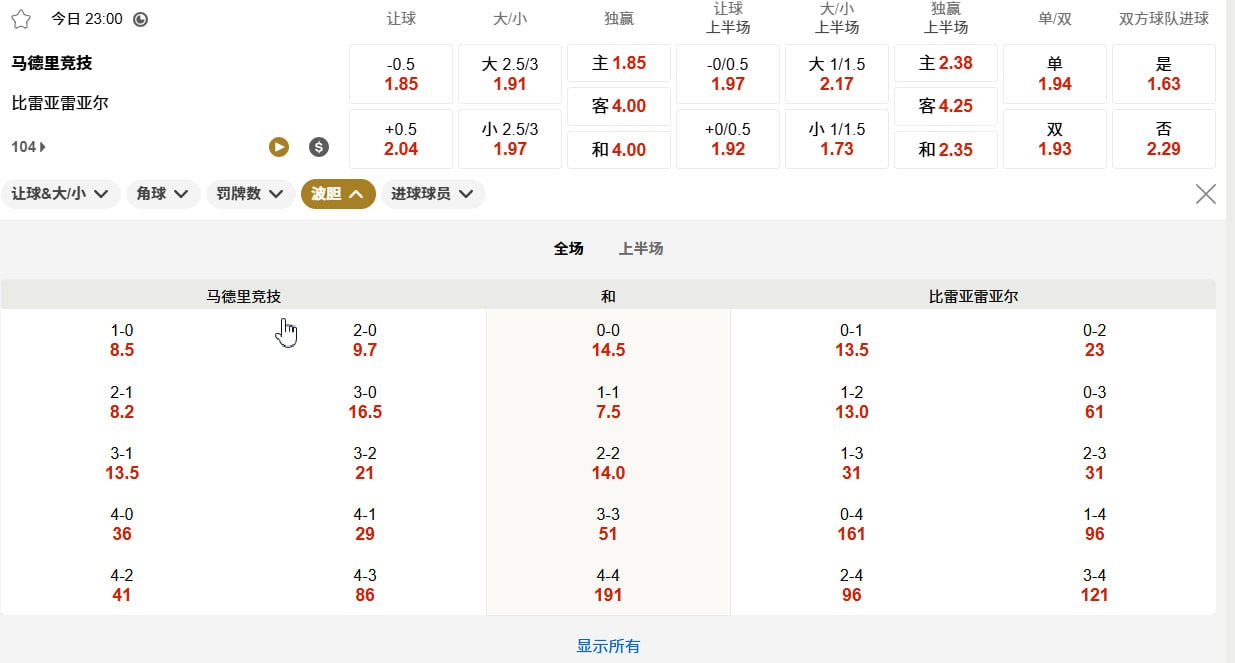1235x663 pixels.
Task: Pick correct score 4-0 at 36
Action: 122,524
